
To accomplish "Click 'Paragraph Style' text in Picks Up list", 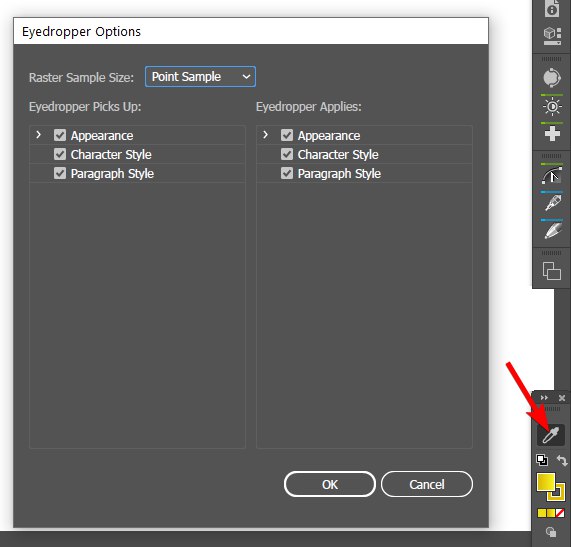I will click(113, 173).
